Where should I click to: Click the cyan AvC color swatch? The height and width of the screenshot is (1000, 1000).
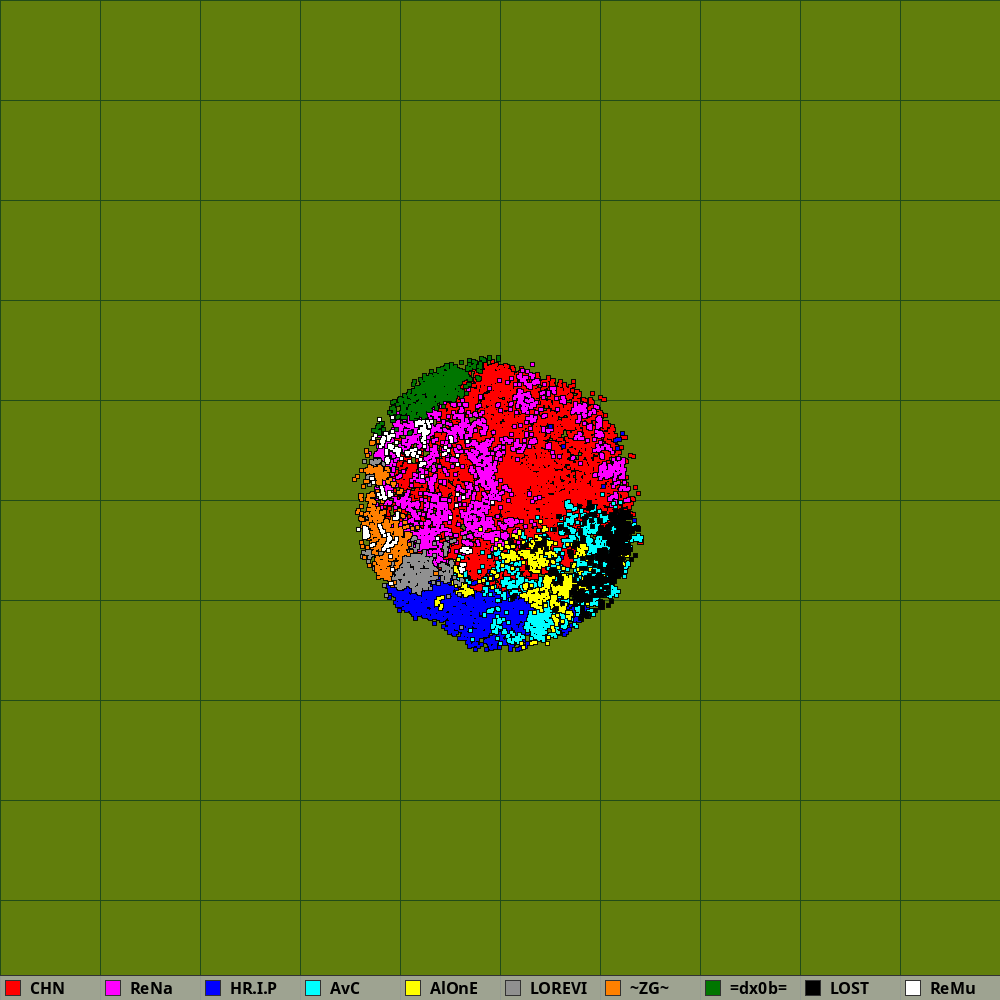[313, 988]
